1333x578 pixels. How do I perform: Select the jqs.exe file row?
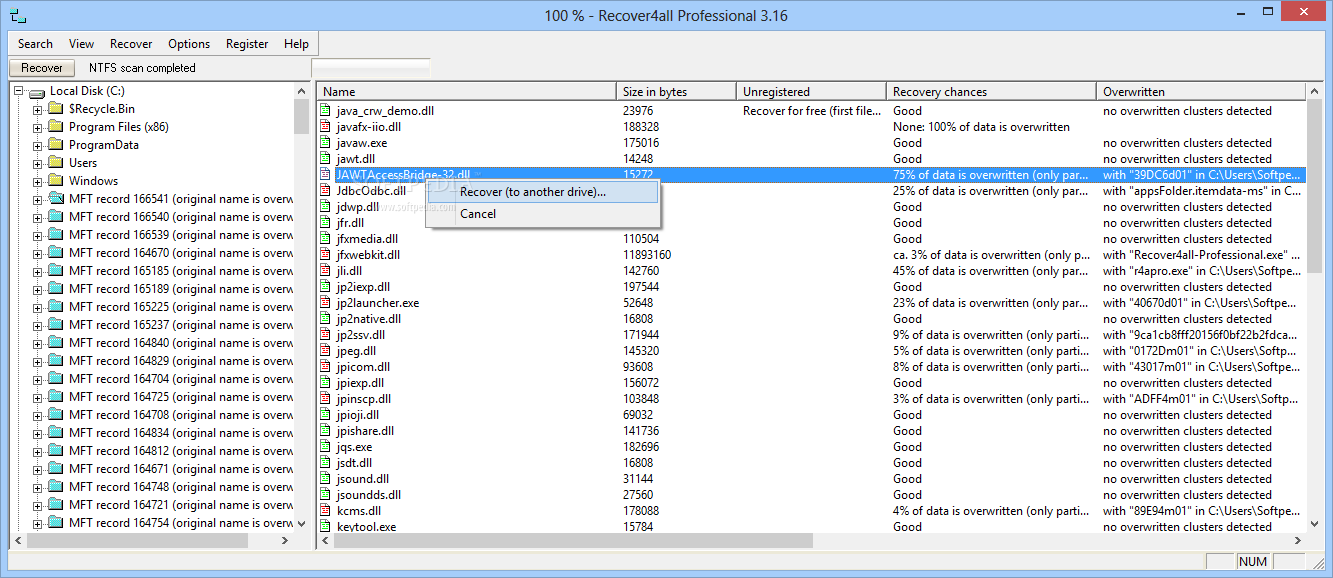click(x=811, y=447)
